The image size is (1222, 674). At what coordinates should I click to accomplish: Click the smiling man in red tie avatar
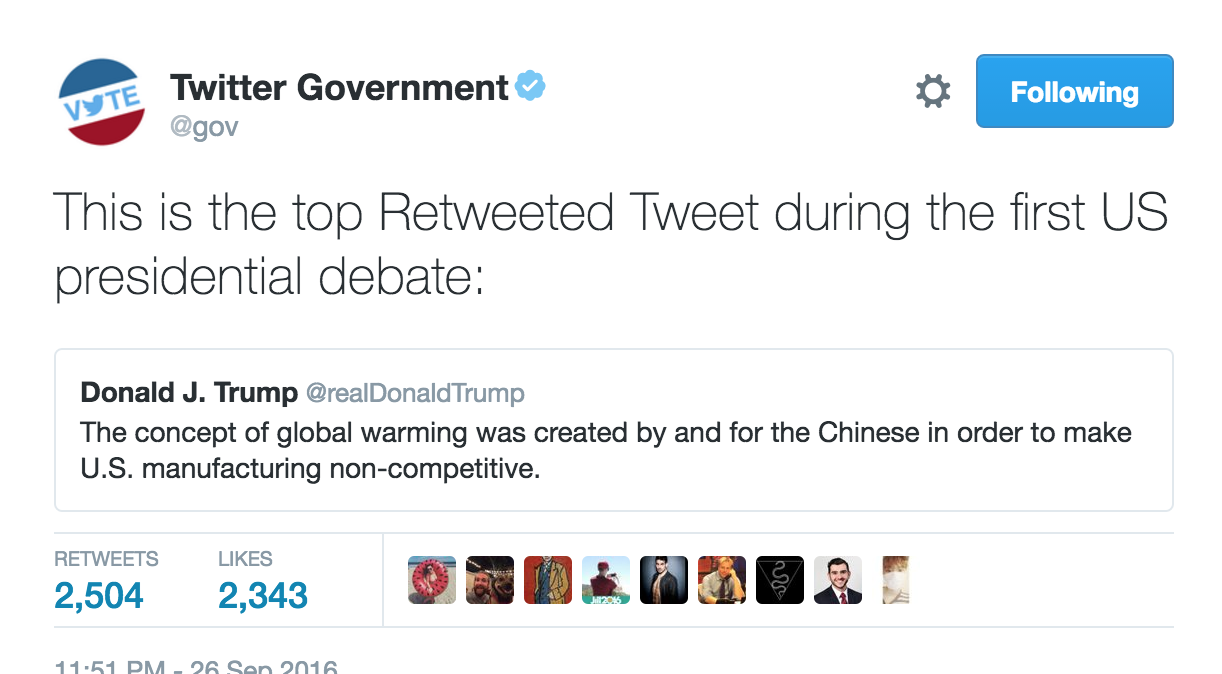pos(838,580)
